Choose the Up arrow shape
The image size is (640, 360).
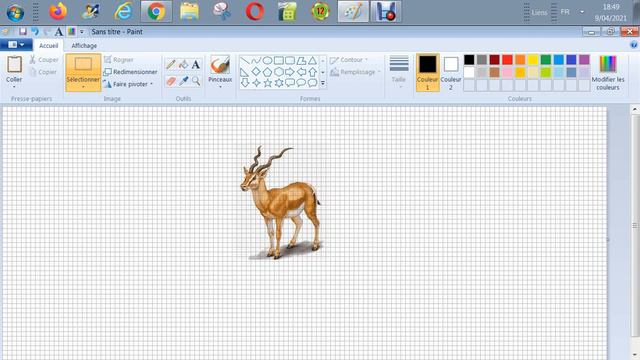[x=312, y=72]
